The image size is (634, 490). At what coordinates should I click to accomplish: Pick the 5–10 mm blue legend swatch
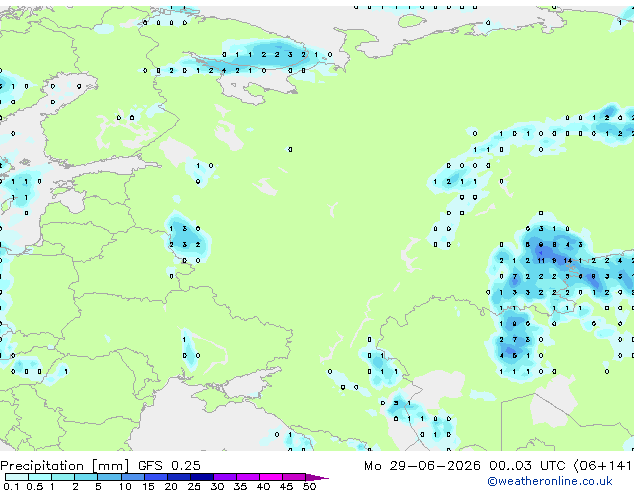click(109, 477)
